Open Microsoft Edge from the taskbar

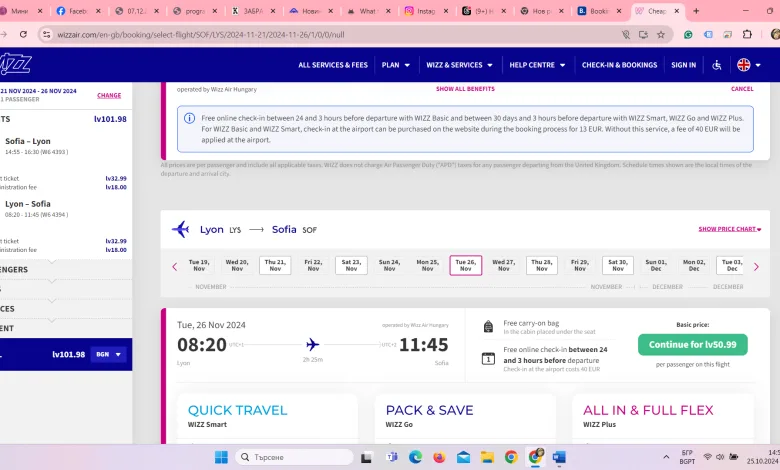click(x=415, y=457)
